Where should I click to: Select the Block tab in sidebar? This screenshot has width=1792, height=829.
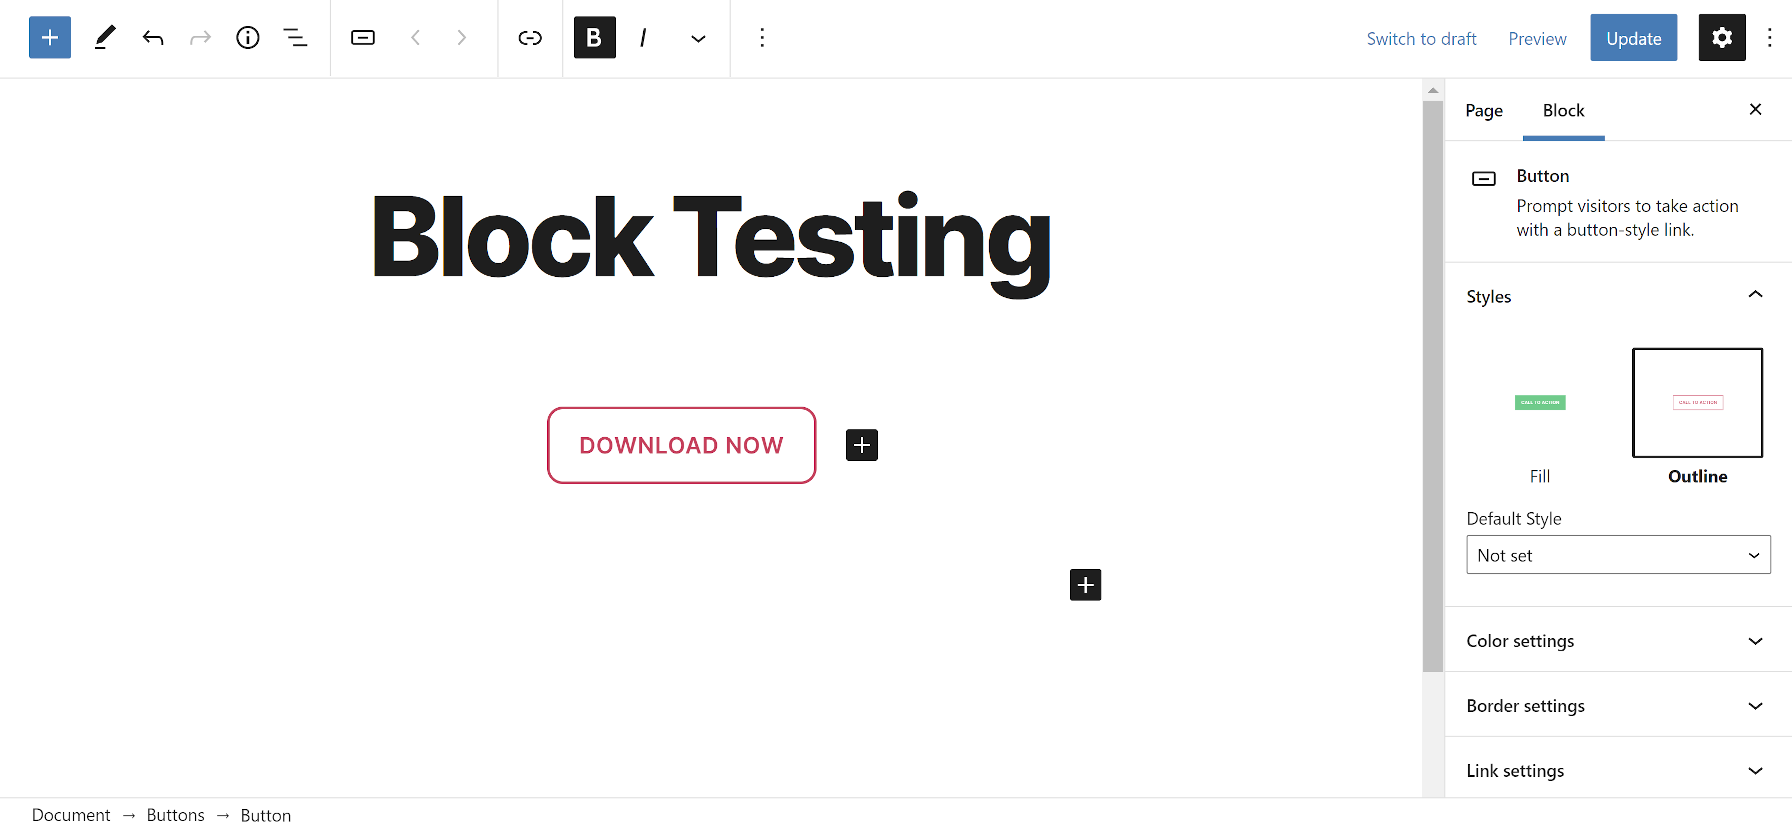coord(1563,111)
